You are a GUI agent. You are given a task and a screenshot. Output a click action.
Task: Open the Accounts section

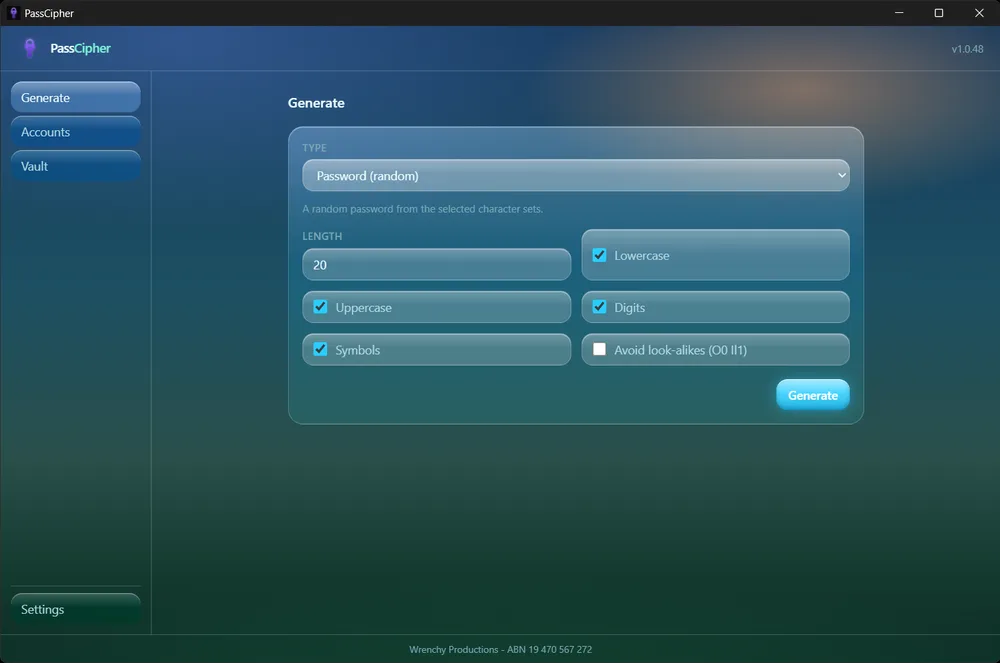[x=75, y=132]
